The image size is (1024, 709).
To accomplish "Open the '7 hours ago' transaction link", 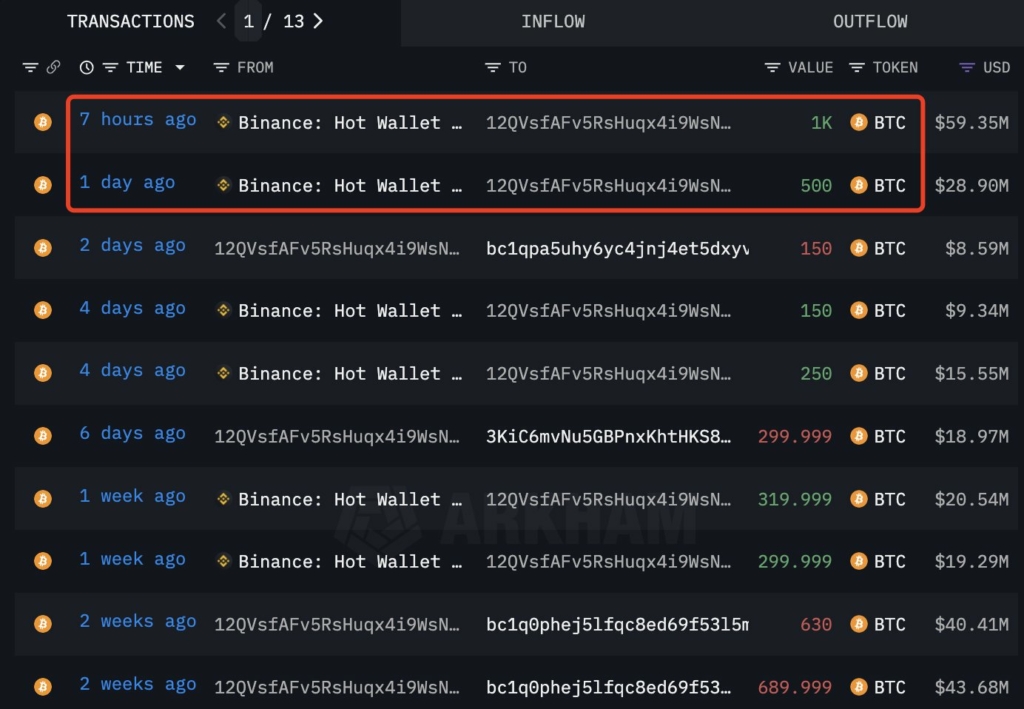I will (138, 119).
